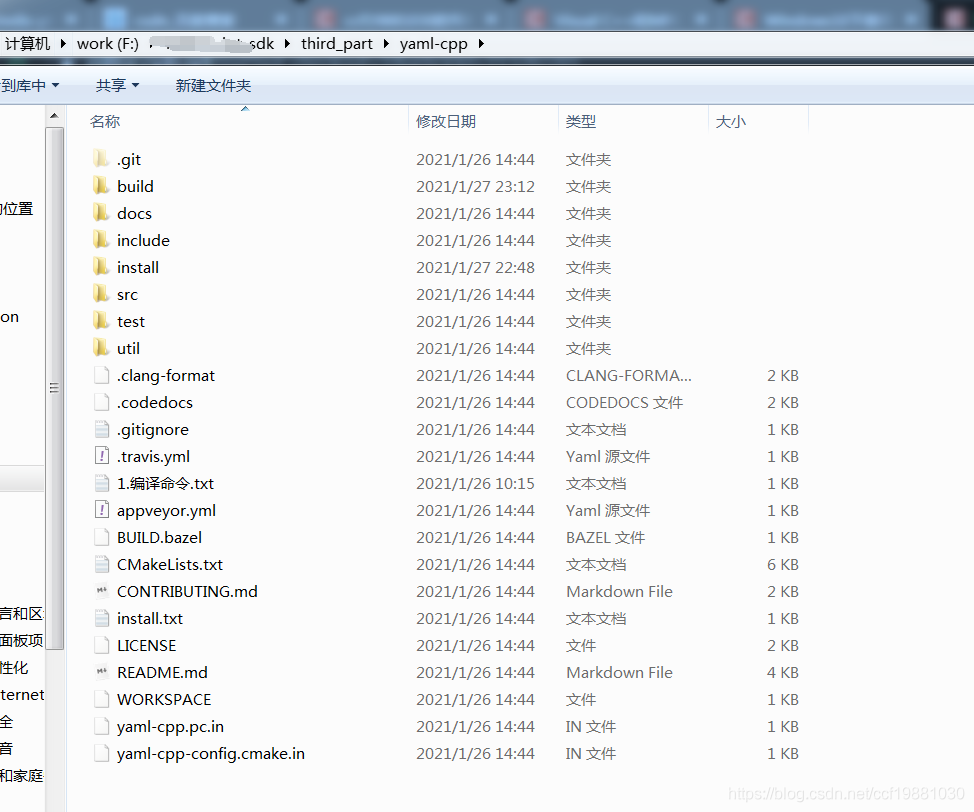Expand the arrow after work (F:) breadcrumb
The image size is (974, 812).
tap(152, 43)
